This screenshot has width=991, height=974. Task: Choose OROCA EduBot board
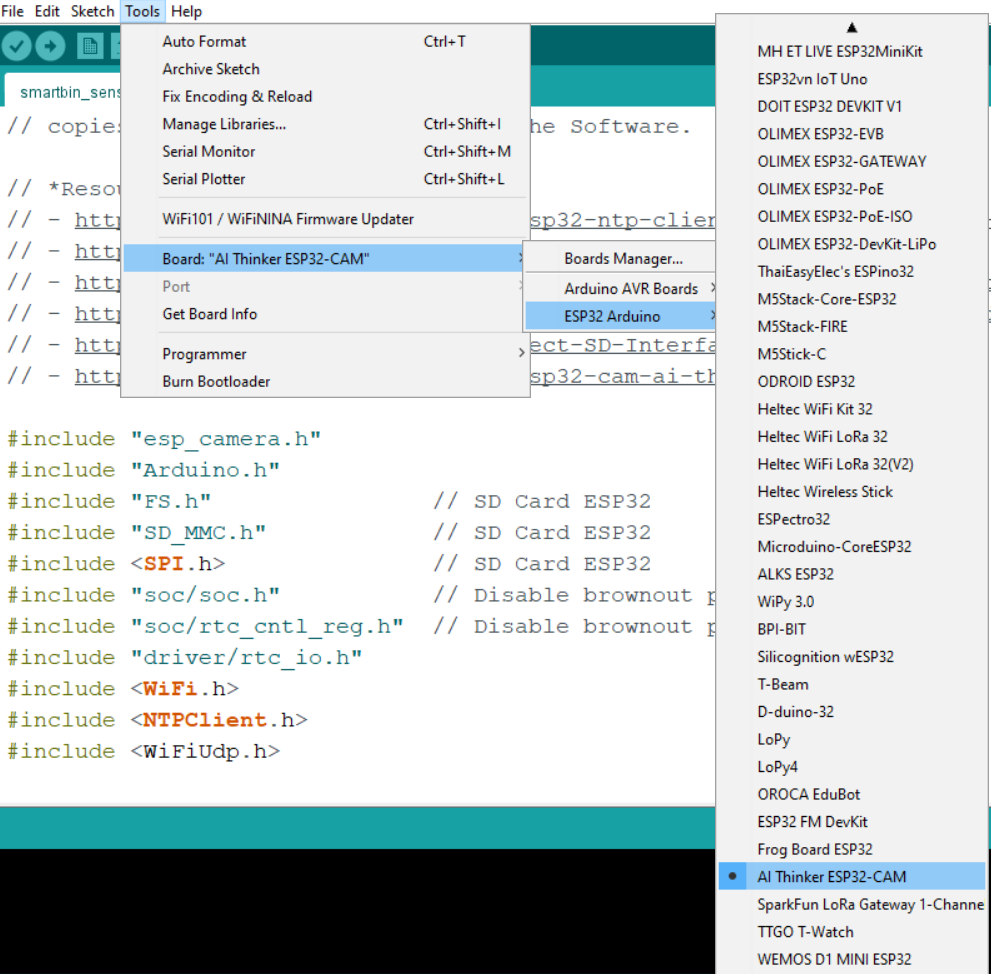851,794
